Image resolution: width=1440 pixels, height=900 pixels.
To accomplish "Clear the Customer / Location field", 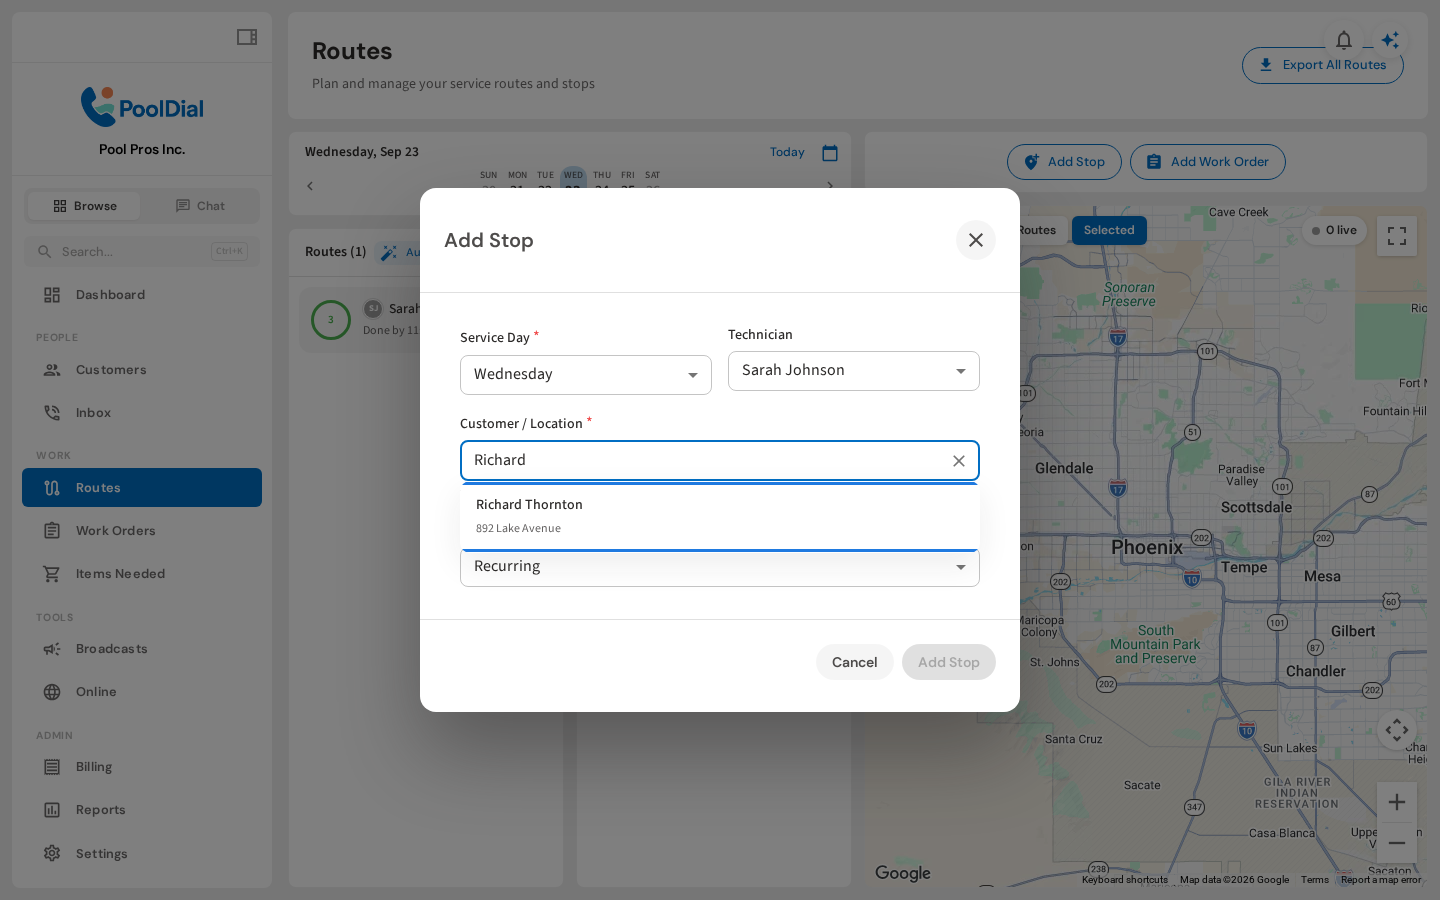I will (x=959, y=461).
